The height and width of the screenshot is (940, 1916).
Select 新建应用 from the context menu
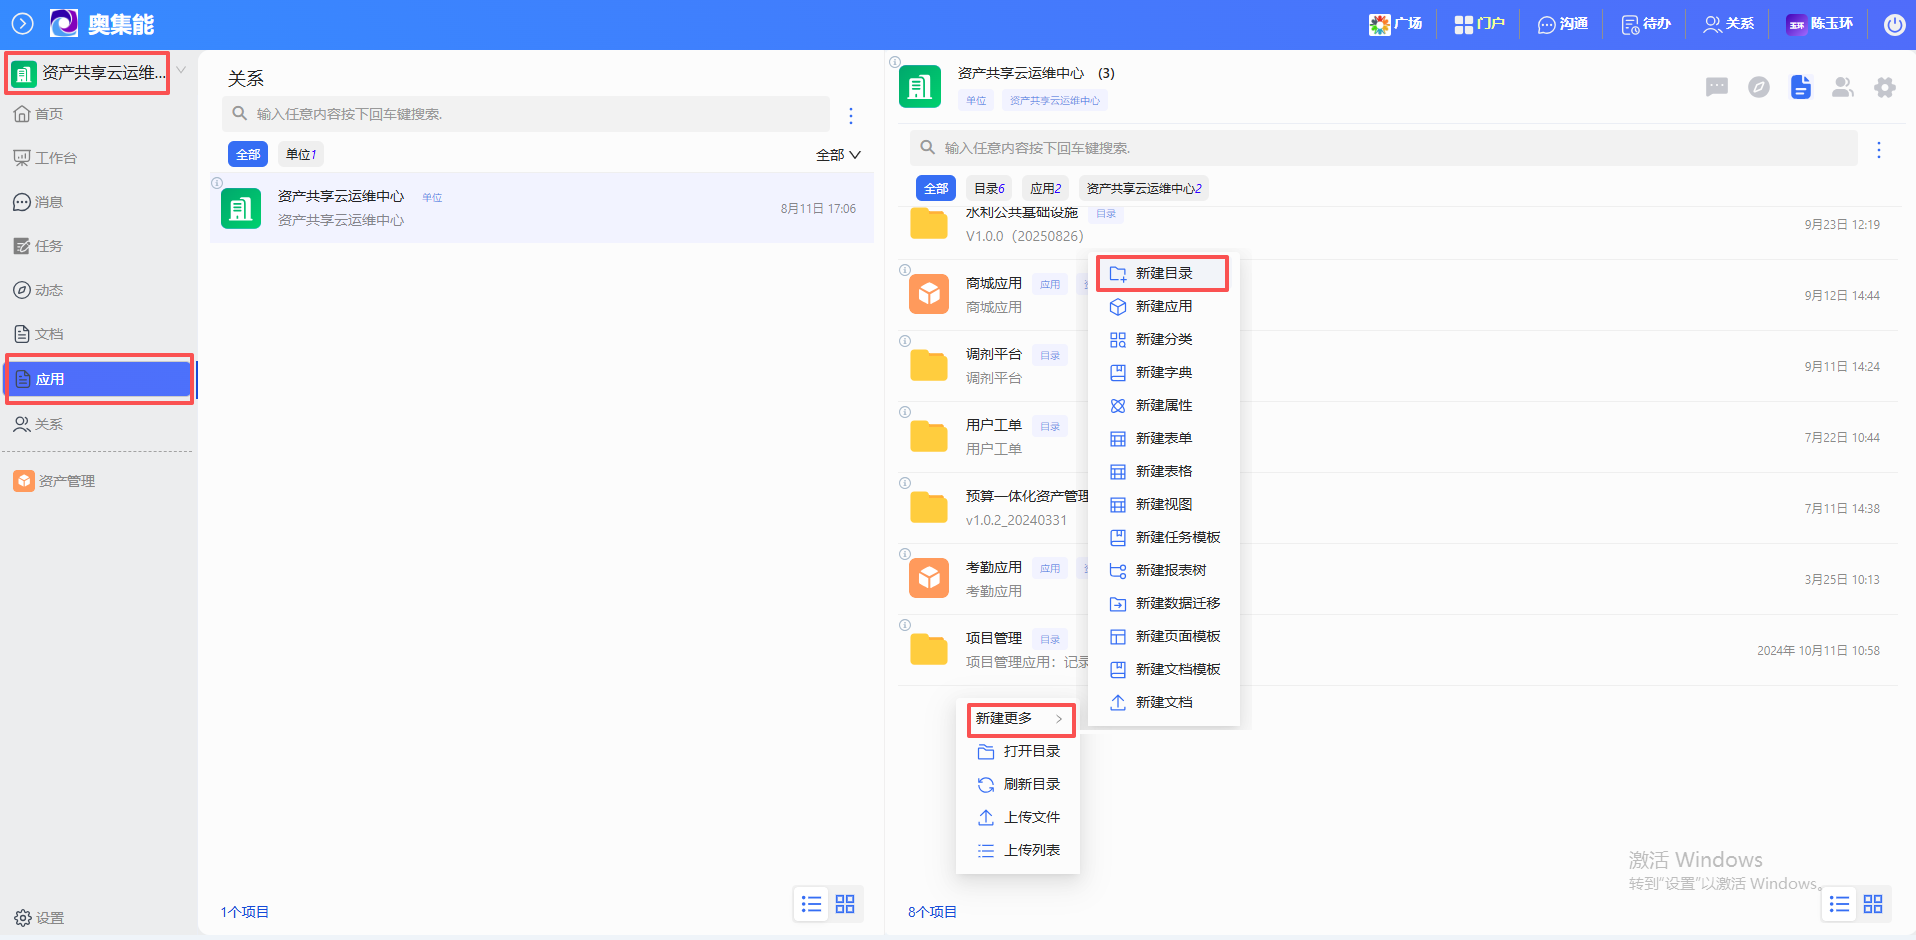click(x=1163, y=306)
